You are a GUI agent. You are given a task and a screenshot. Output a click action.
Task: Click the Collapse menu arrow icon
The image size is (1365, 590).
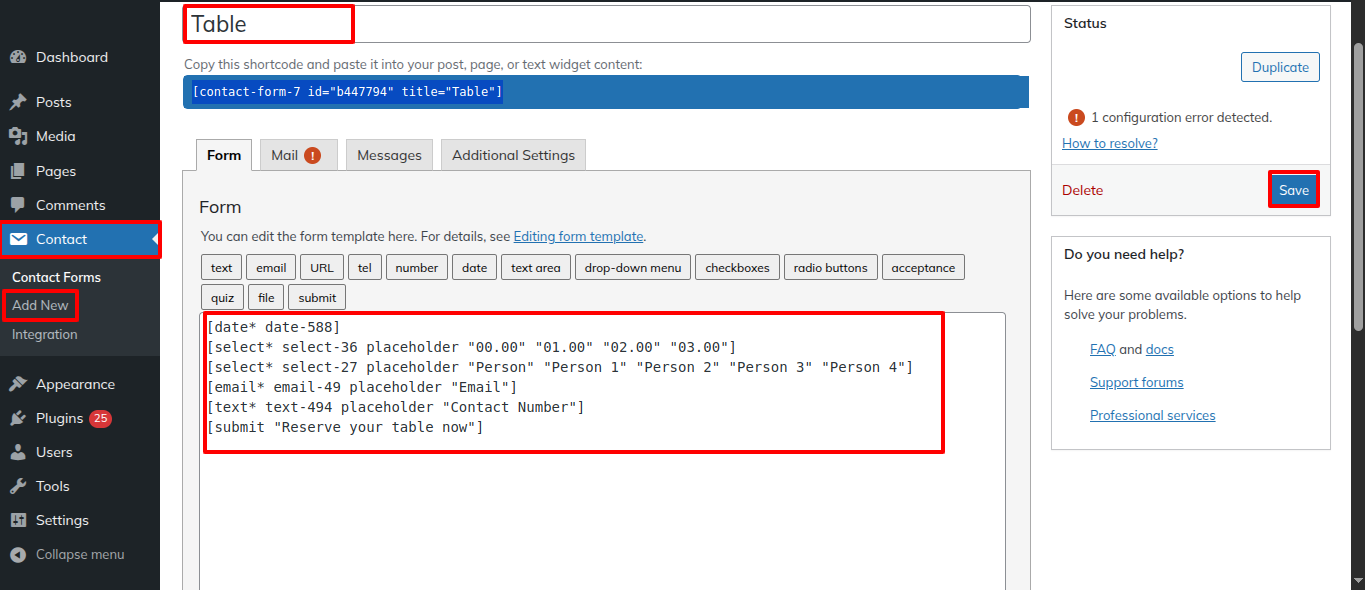coord(18,554)
